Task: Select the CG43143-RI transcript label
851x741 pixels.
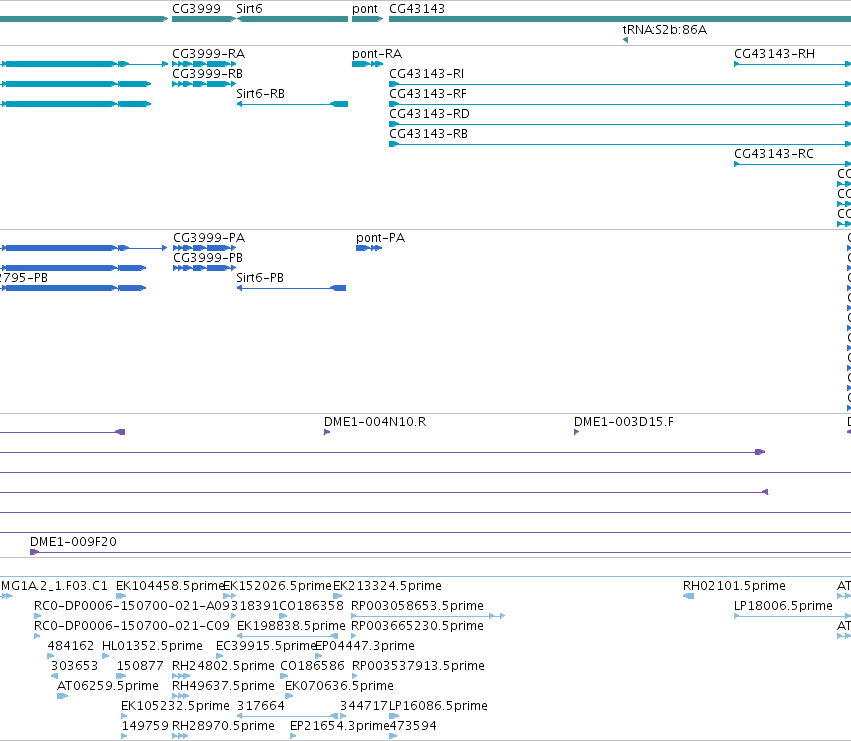Action: pos(427,74)
